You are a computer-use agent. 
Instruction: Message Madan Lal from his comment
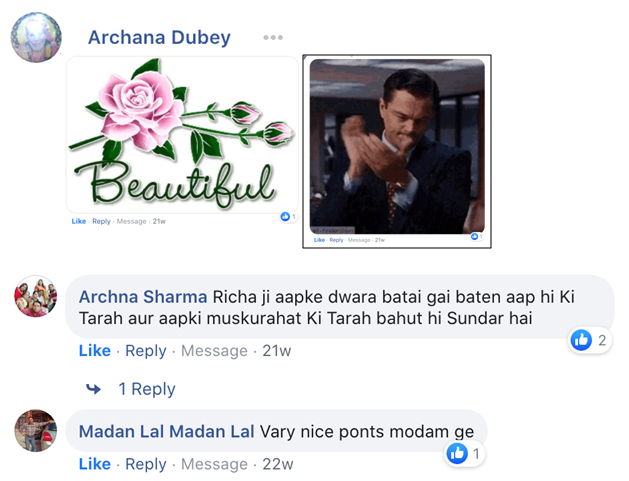[214, 464]
